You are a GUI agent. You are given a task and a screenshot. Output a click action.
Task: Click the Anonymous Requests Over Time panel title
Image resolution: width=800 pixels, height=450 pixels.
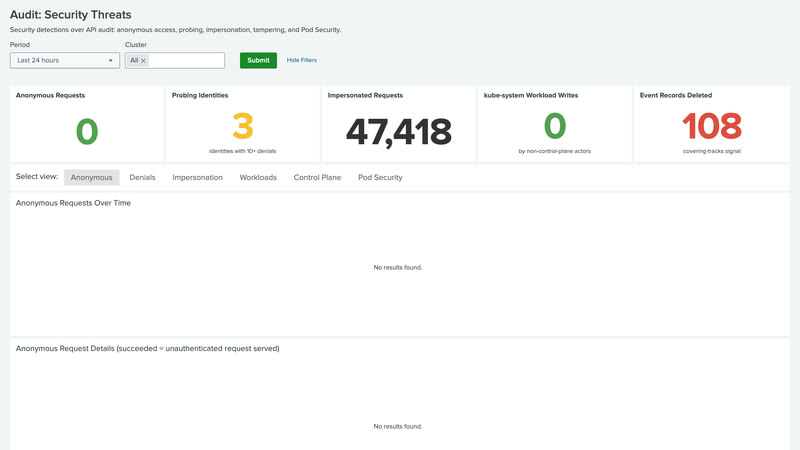point(73,203)
